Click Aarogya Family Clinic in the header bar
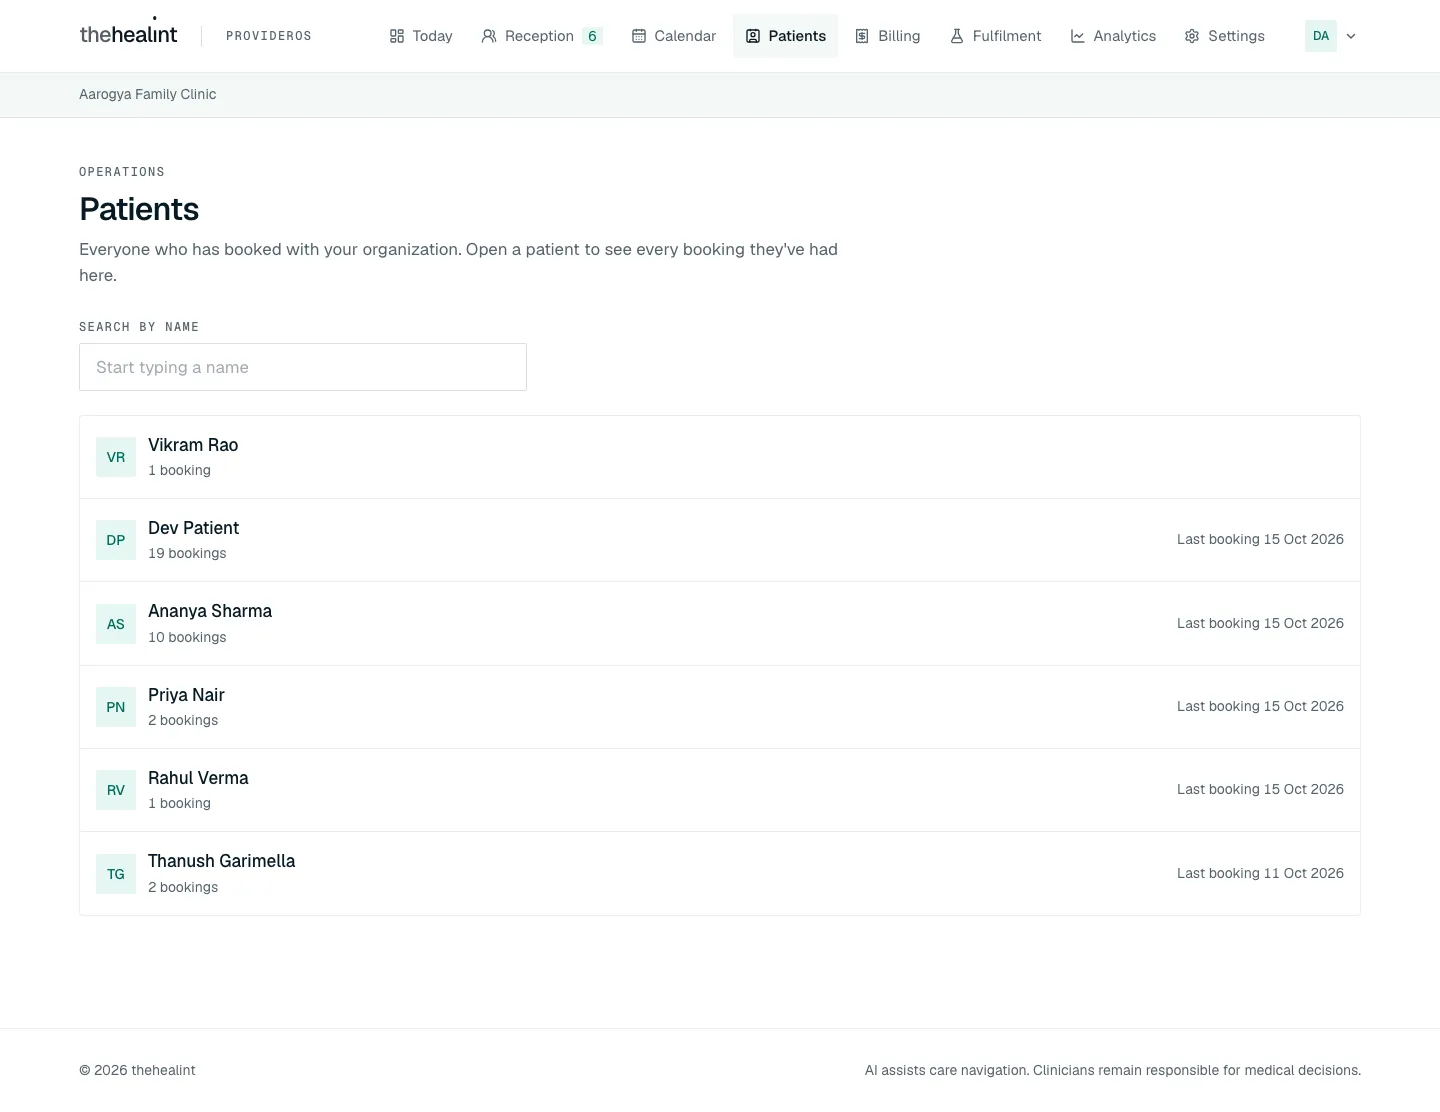The width and height of the screenshot is (1440, 1112). (x=148, y=94)
